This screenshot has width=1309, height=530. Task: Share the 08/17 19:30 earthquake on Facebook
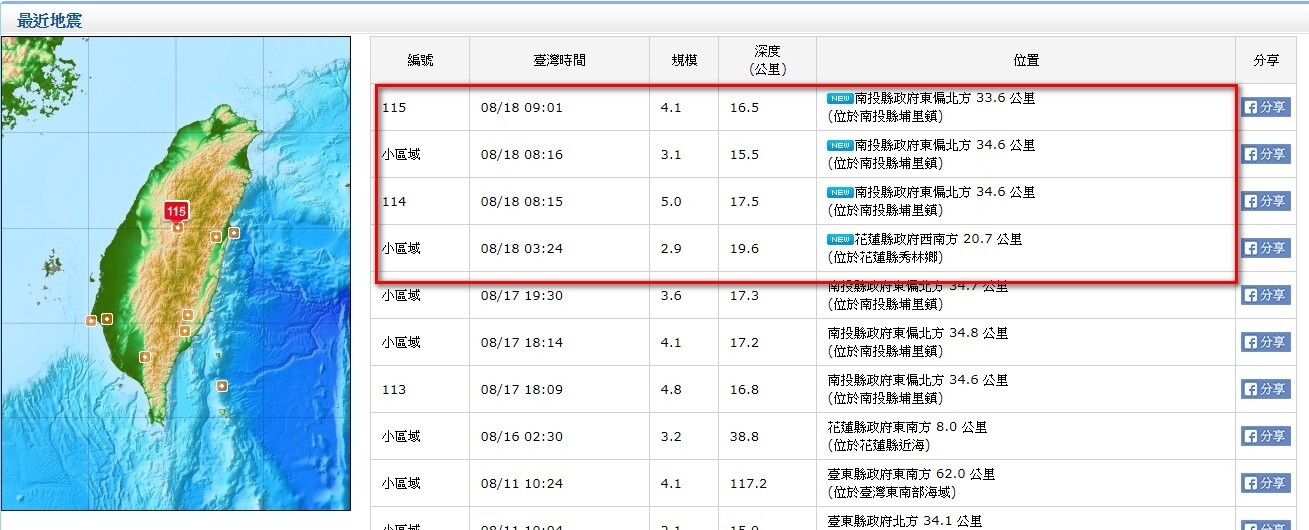(1265, 295)
